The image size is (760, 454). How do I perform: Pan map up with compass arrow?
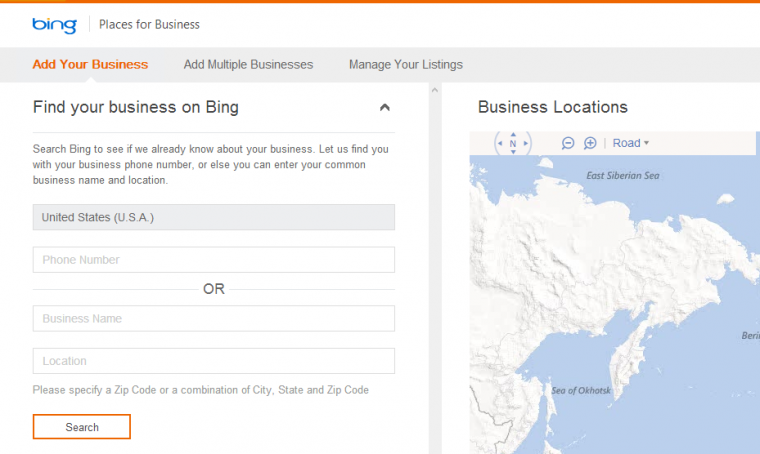(x=513, y=135)
